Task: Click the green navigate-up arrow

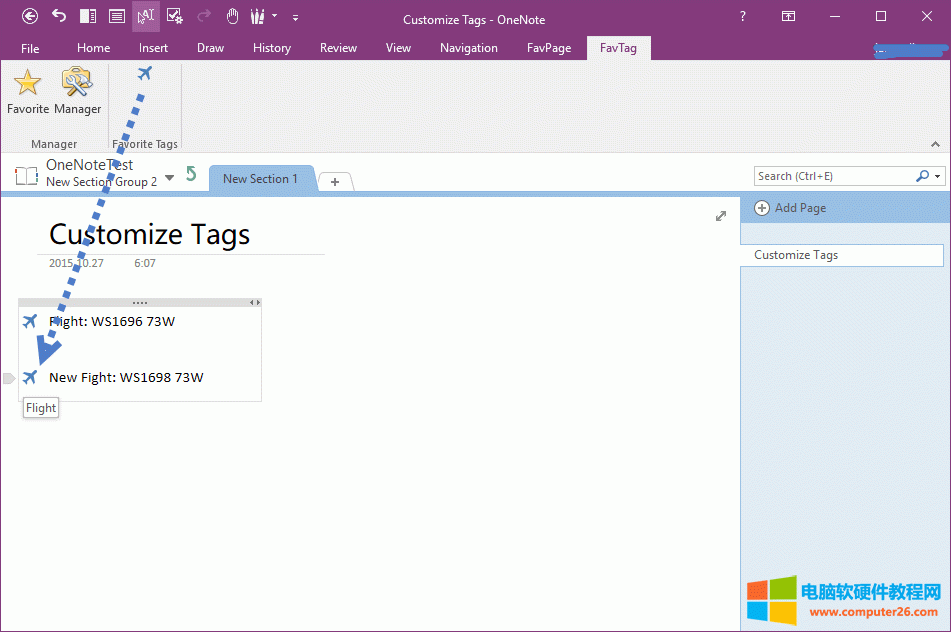Action: pyautogui.click(x=191, y=174)
